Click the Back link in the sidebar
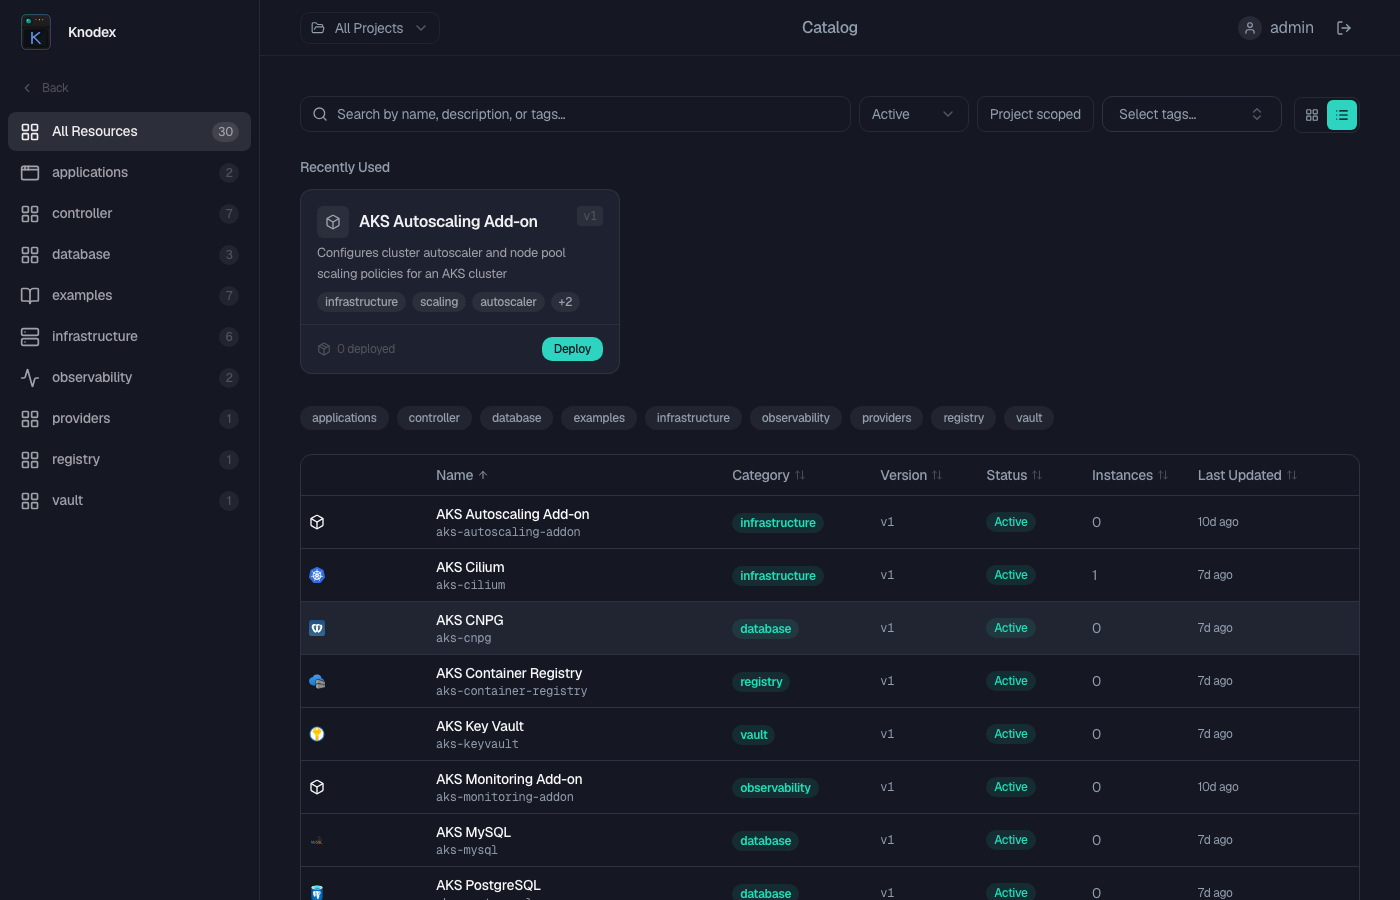Viewport: 1400px width, 900px height. 44,88
